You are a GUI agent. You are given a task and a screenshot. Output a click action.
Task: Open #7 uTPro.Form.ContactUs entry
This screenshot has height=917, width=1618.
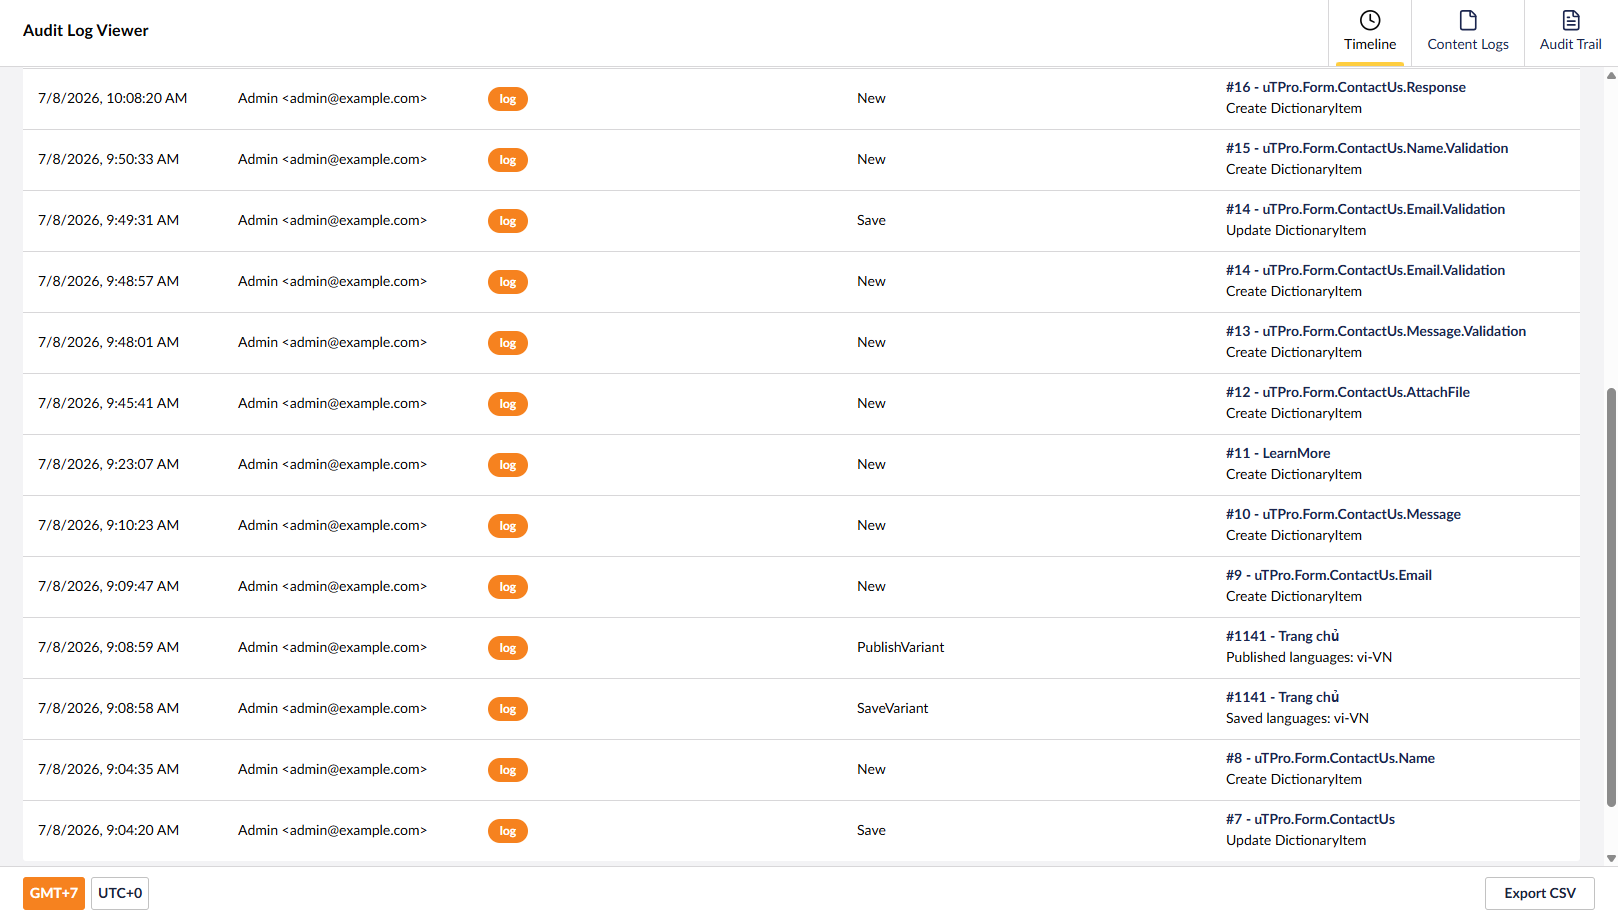(1310, 819)
